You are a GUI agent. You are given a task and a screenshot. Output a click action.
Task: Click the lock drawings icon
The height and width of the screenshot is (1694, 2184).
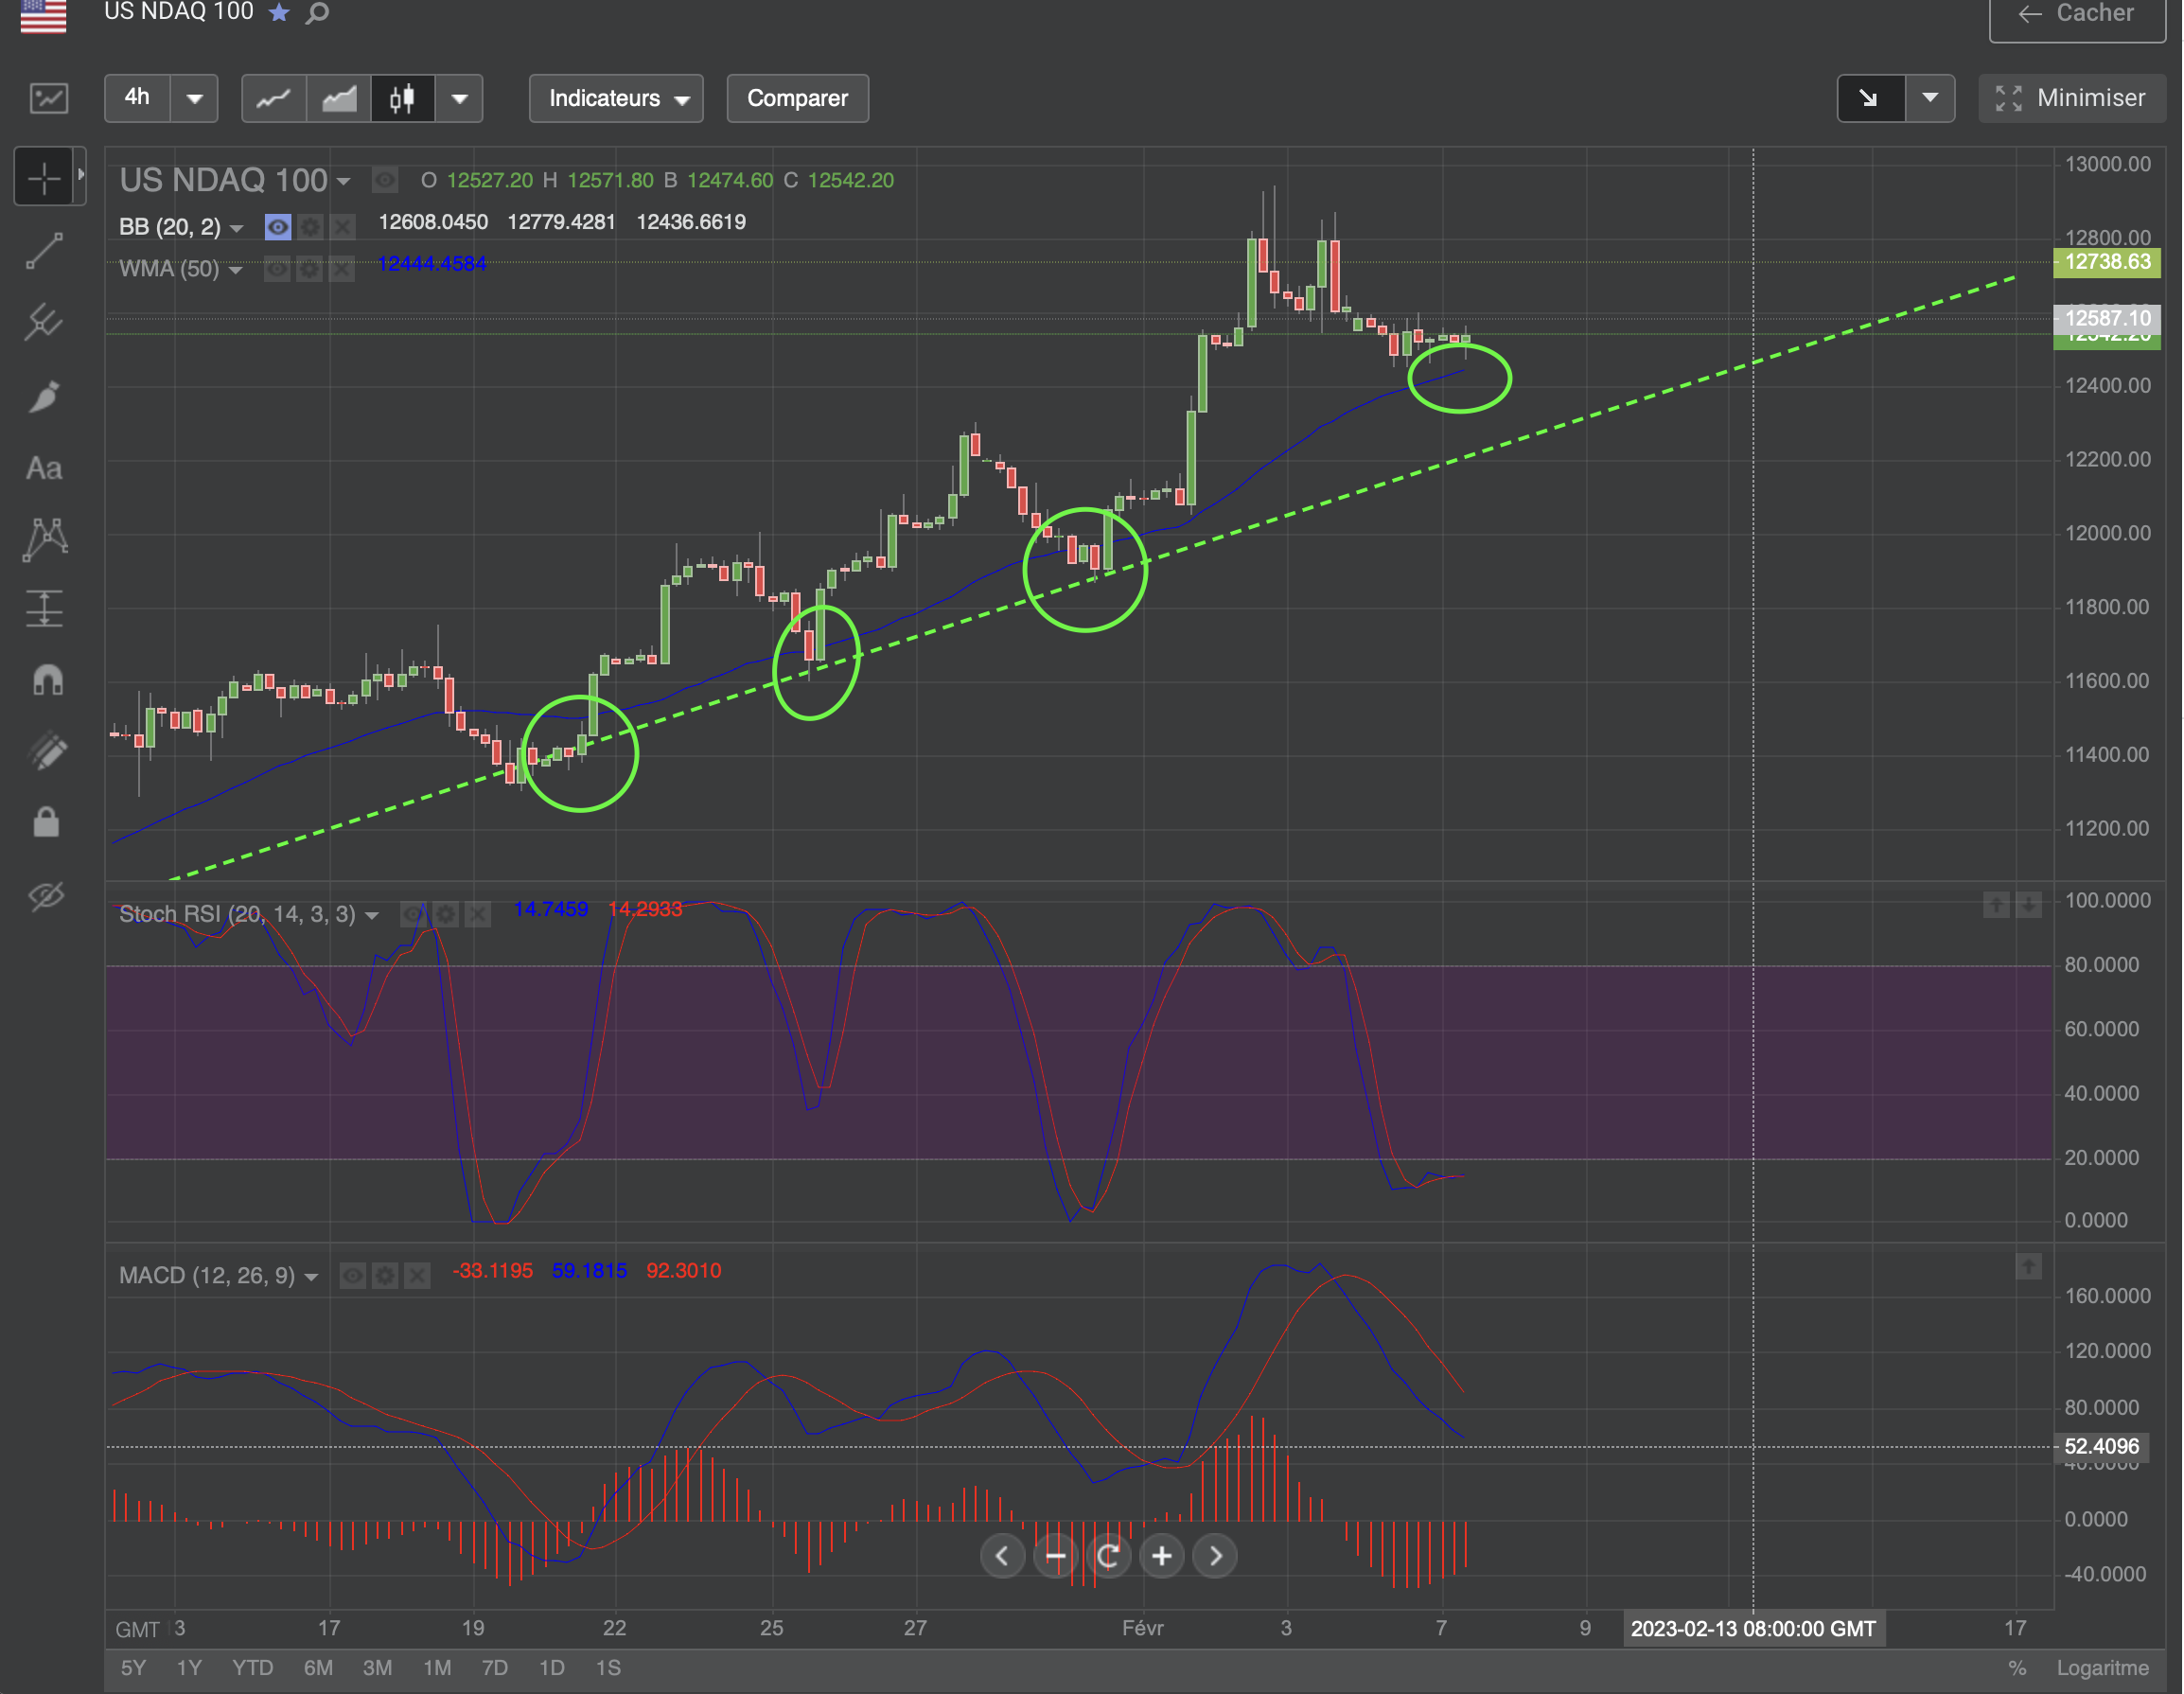tap(46, 823)
